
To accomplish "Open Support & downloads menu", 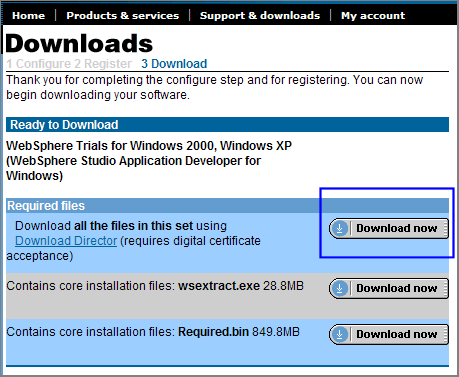I will click(x=260, y=15).
